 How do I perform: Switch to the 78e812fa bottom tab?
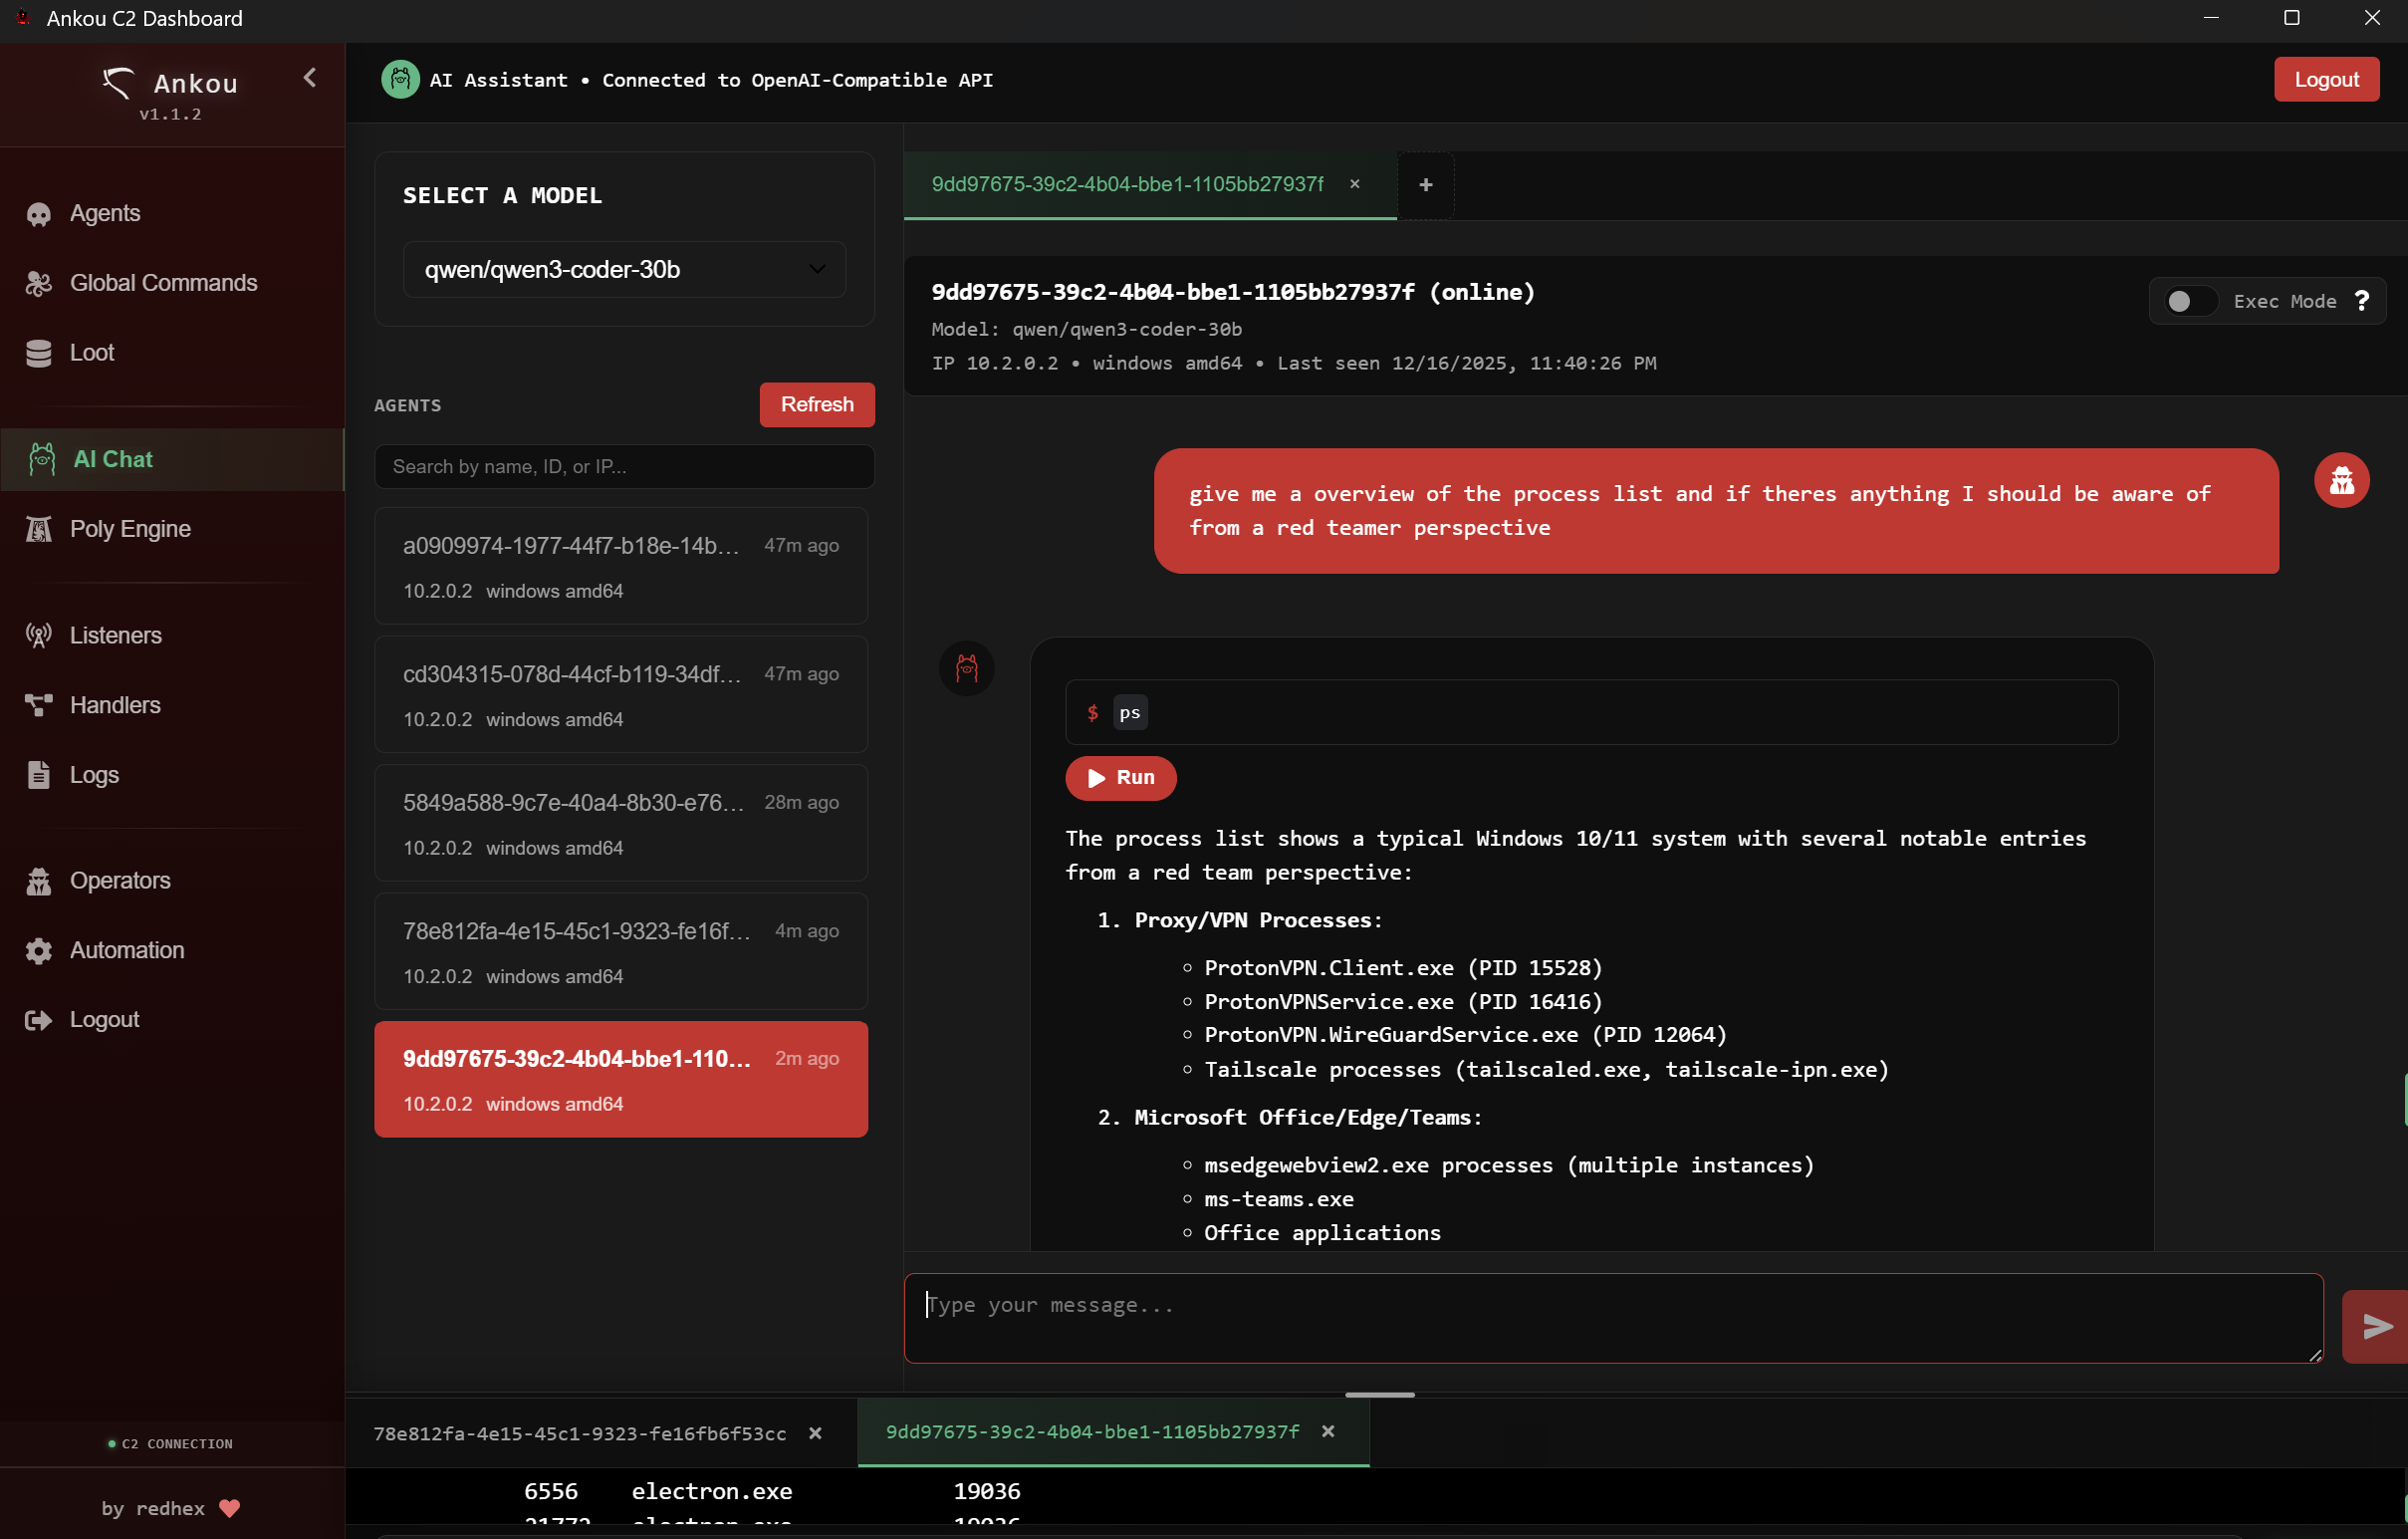pyautogui.click(x=580, y=1432)
